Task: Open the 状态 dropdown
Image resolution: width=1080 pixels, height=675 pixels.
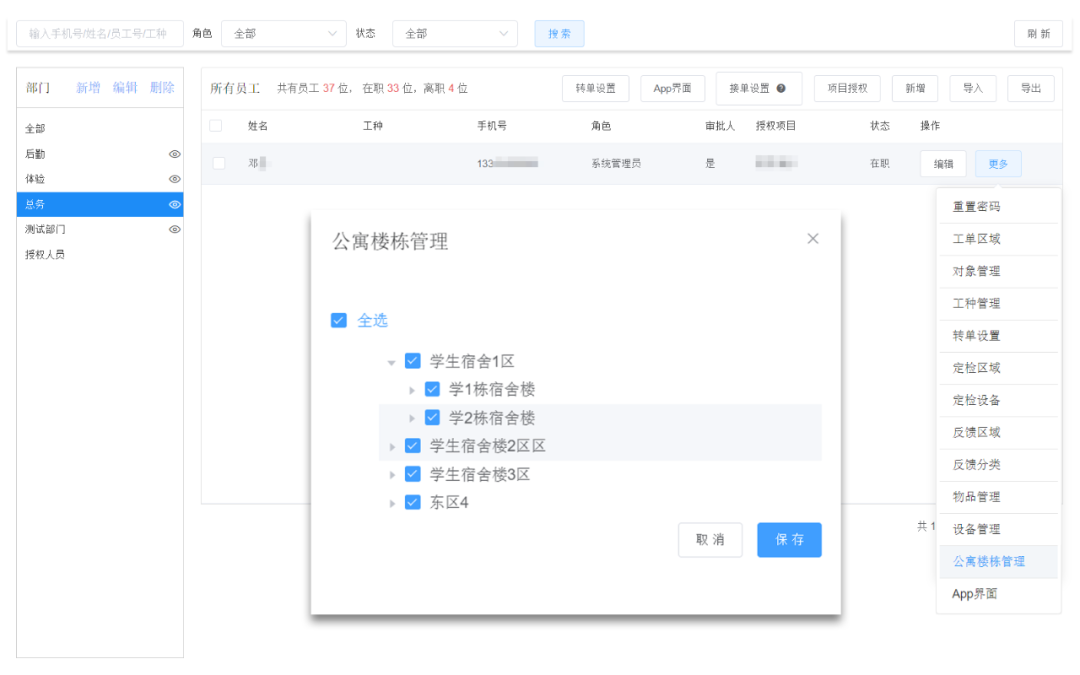Action: [455, 32]
